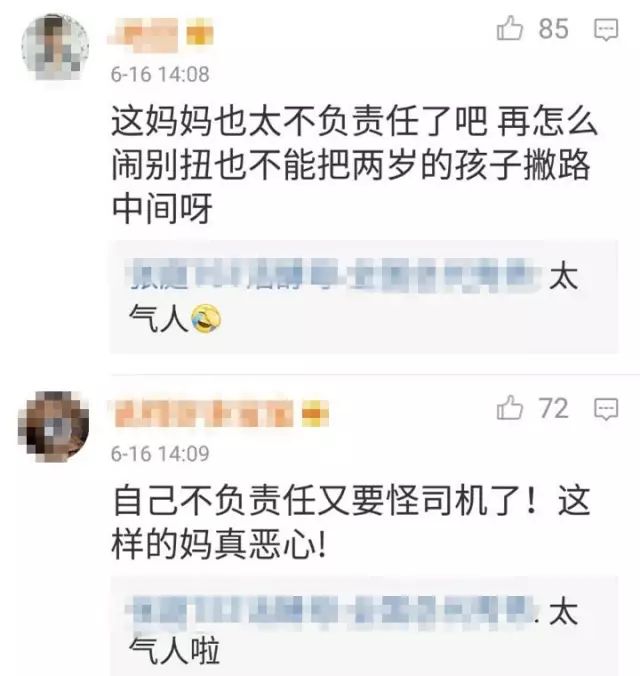Image resolution: width=640 pixels, height=676 pixels.
Task: Tap the 72 like count number
Action: click(553, 408)
